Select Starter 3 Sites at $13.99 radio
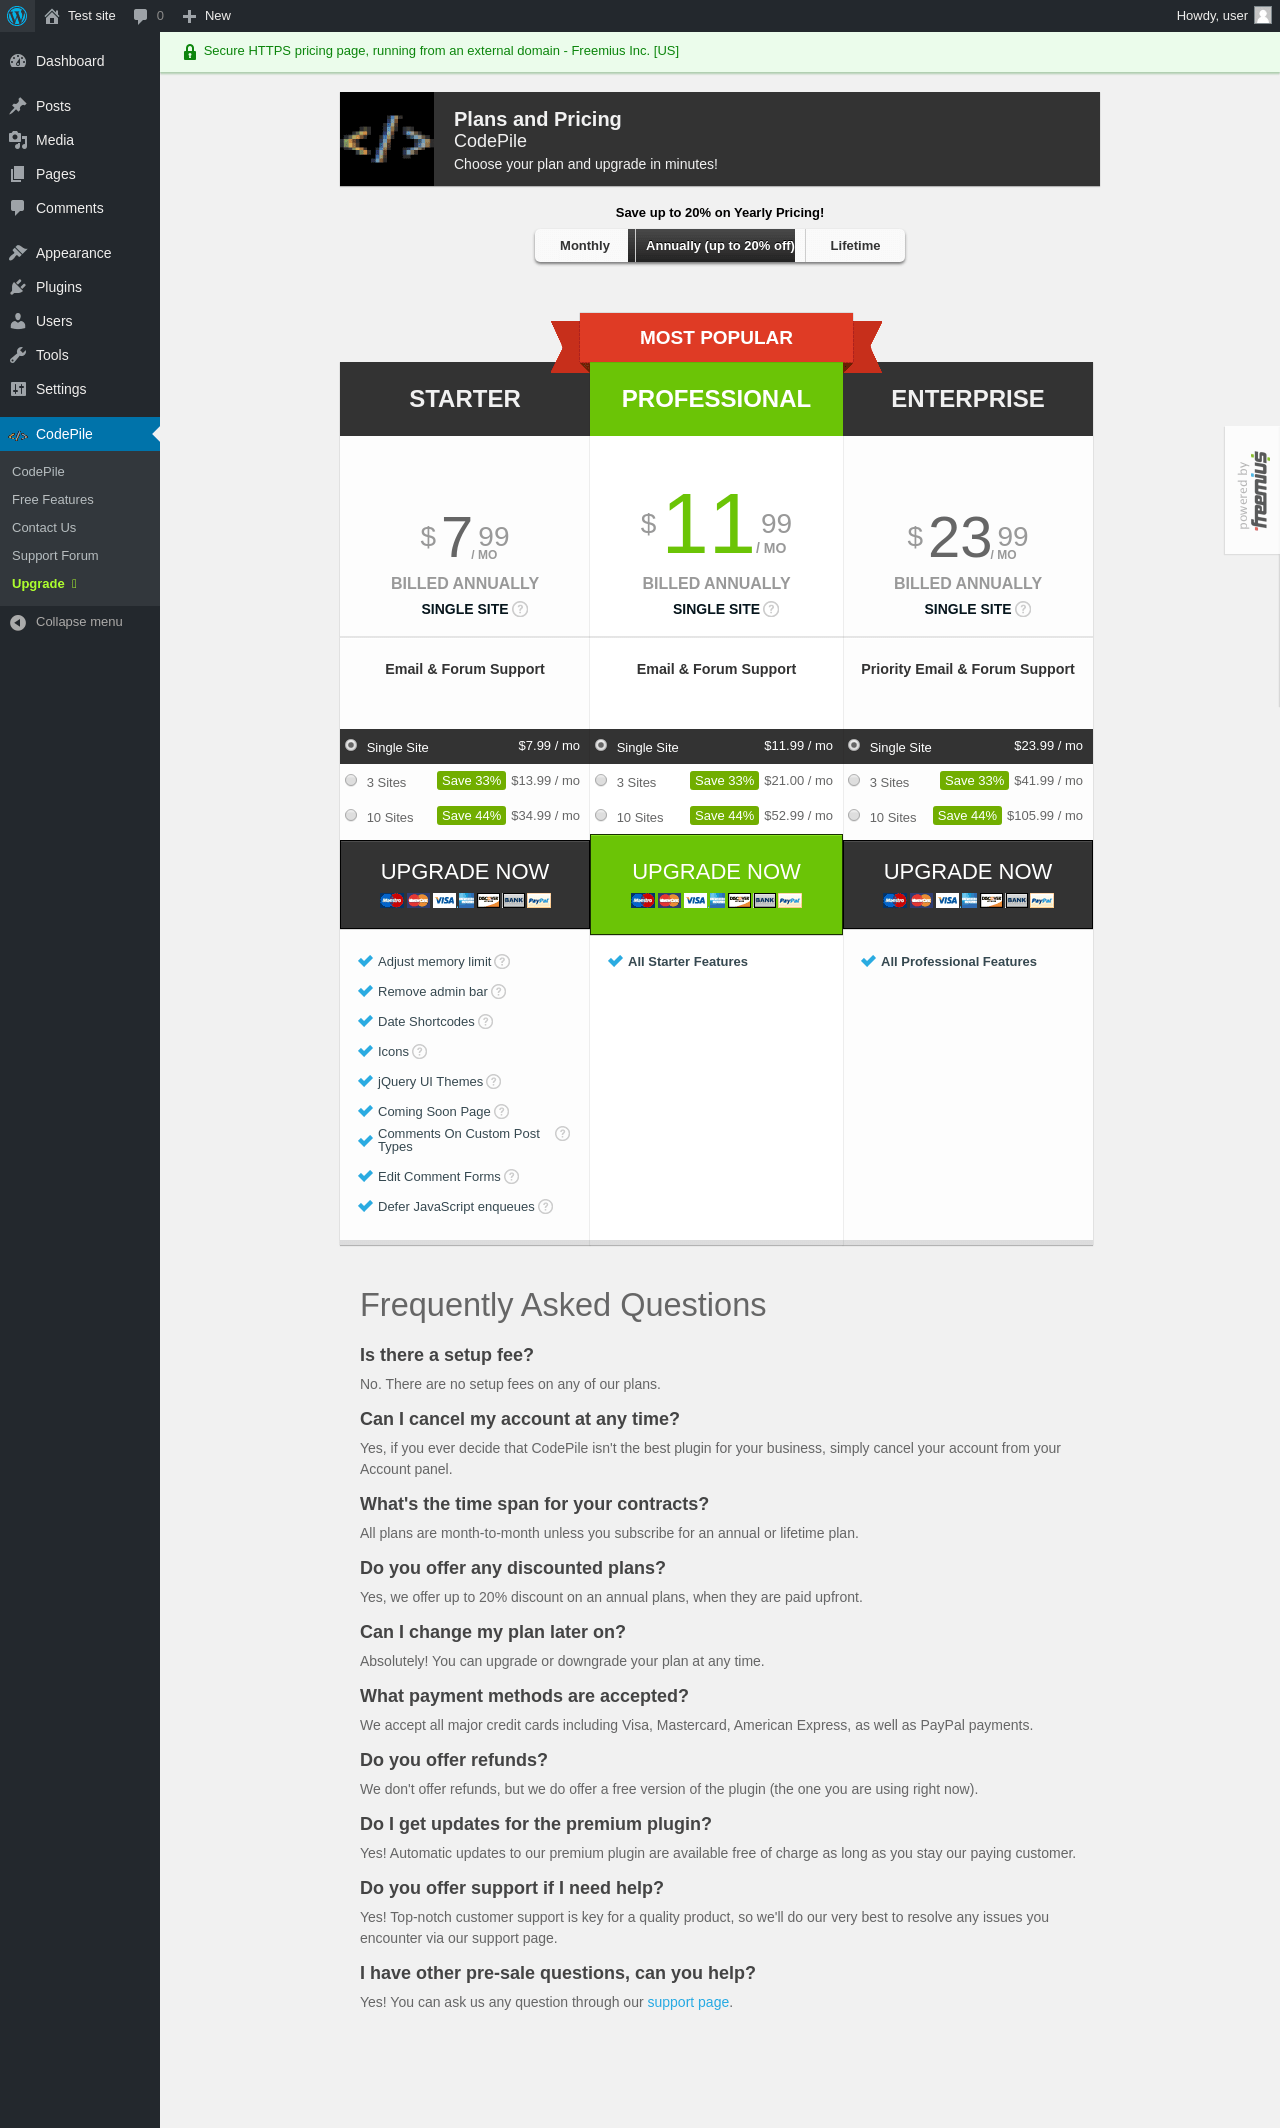The height and width of the screenshot is (2128, 1280). click(351, 780)
